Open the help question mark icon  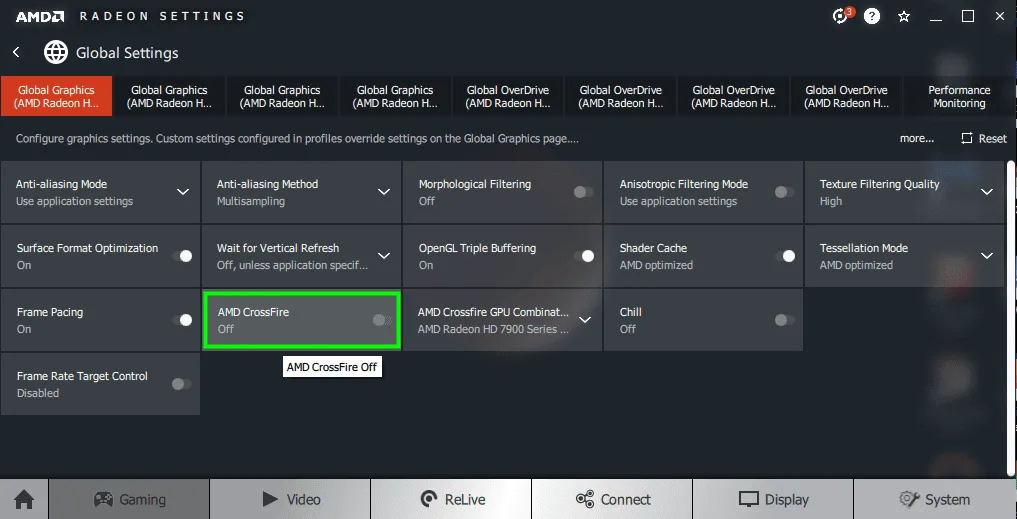tap(872, 16)
